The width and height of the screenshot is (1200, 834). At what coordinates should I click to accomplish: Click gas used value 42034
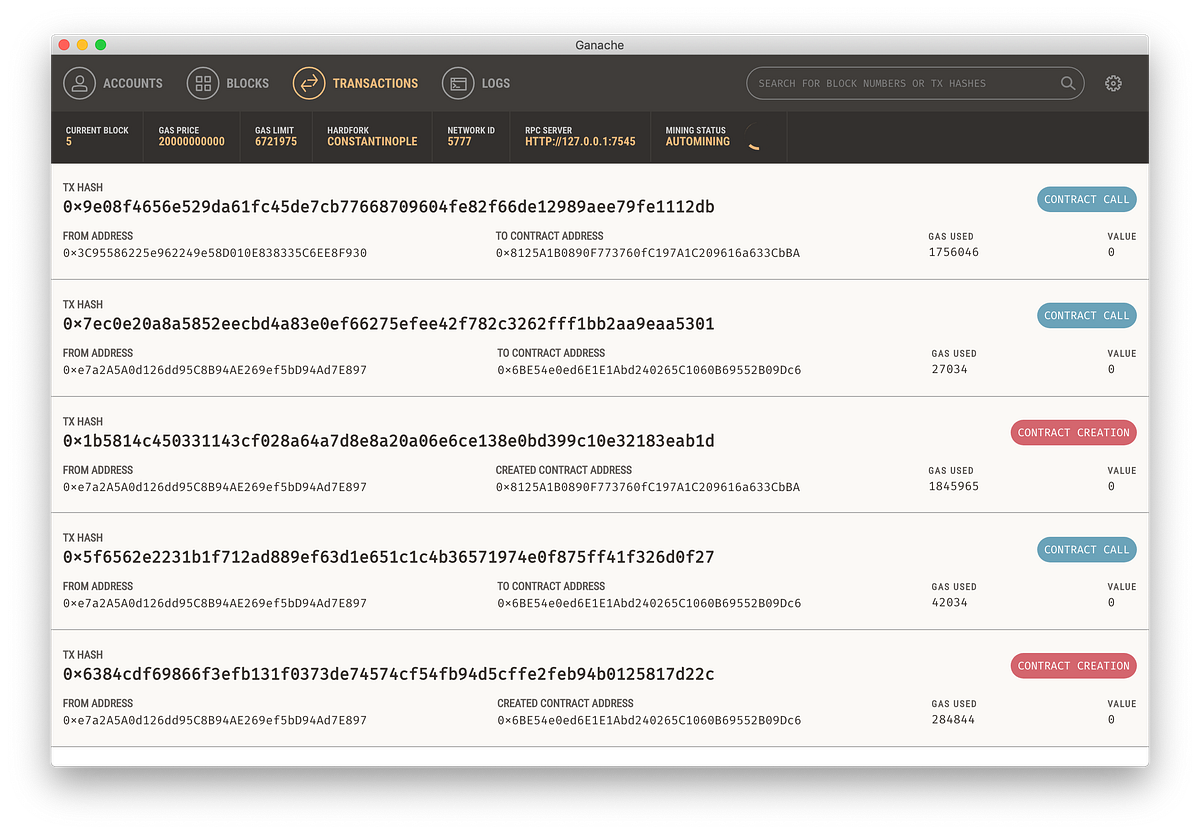pos(950,603)
